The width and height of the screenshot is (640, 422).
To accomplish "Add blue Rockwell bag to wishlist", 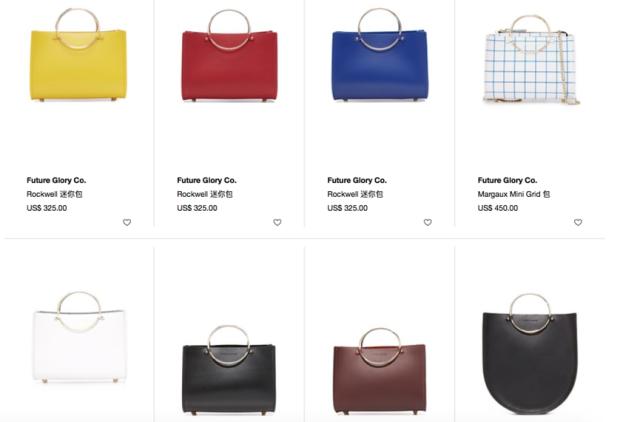I will 427,222.
